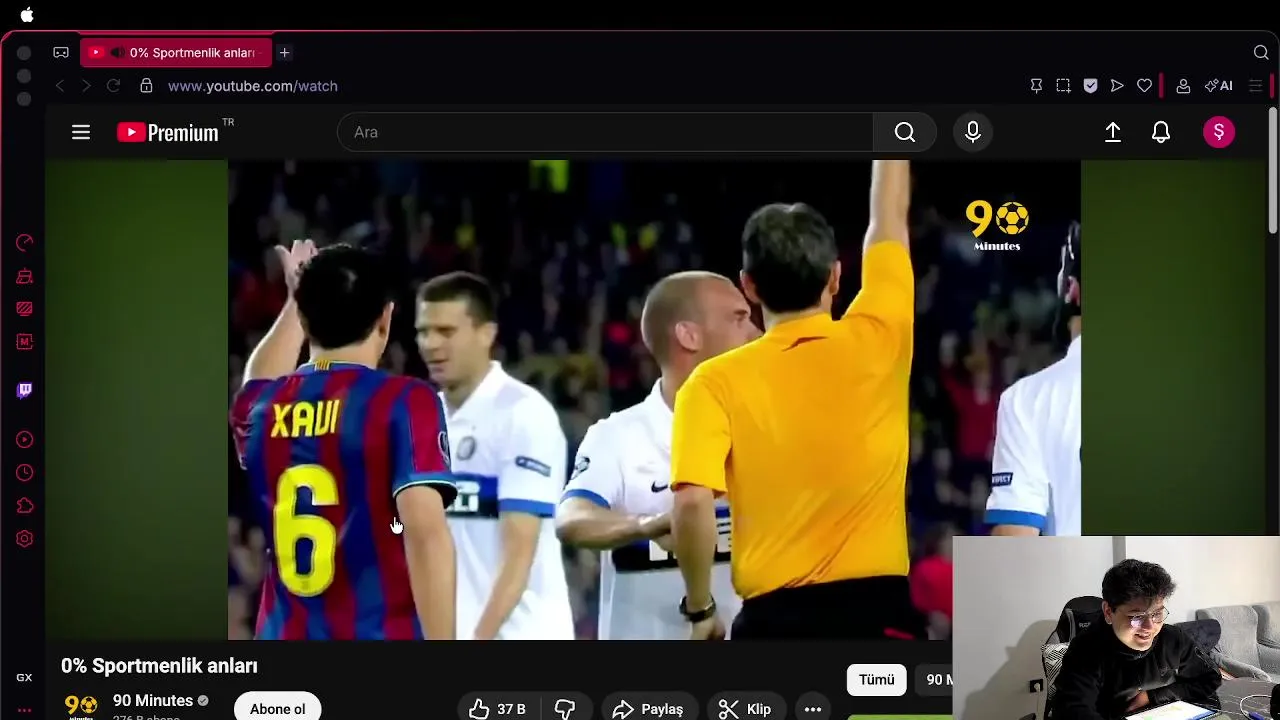Mute the tab via its speaker icon
Viewport: 1280px width, 720px height.
coord(117,52)
